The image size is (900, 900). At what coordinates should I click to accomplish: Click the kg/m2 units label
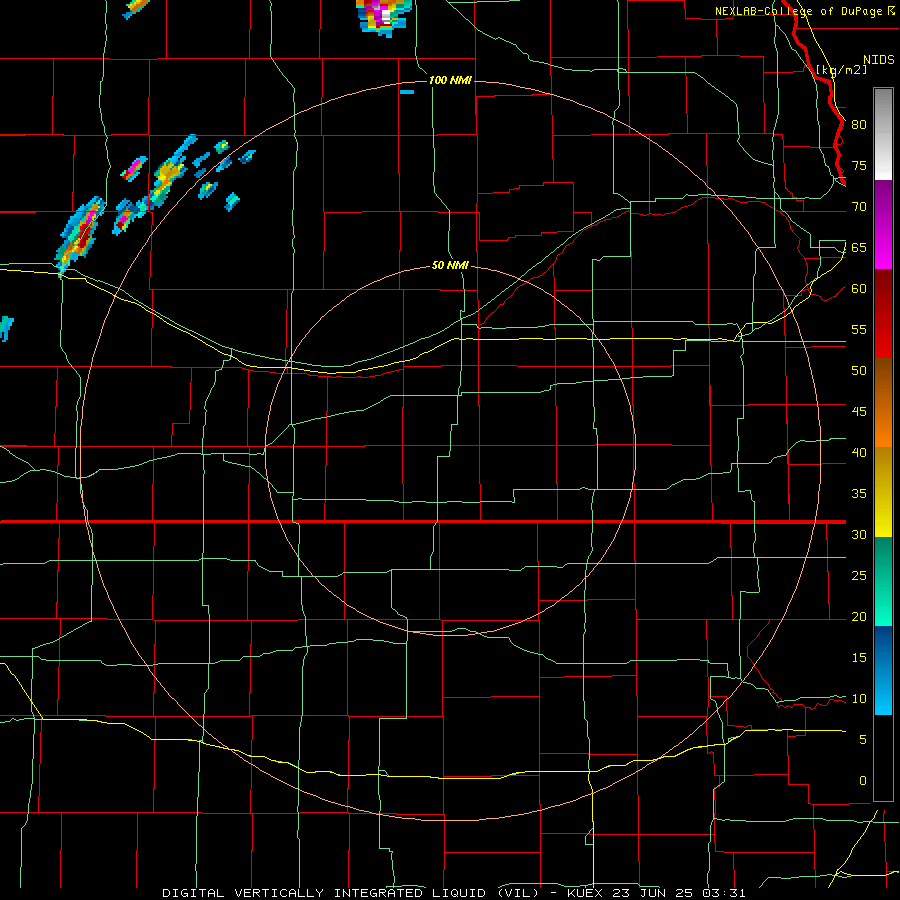(x=841, y=69)
